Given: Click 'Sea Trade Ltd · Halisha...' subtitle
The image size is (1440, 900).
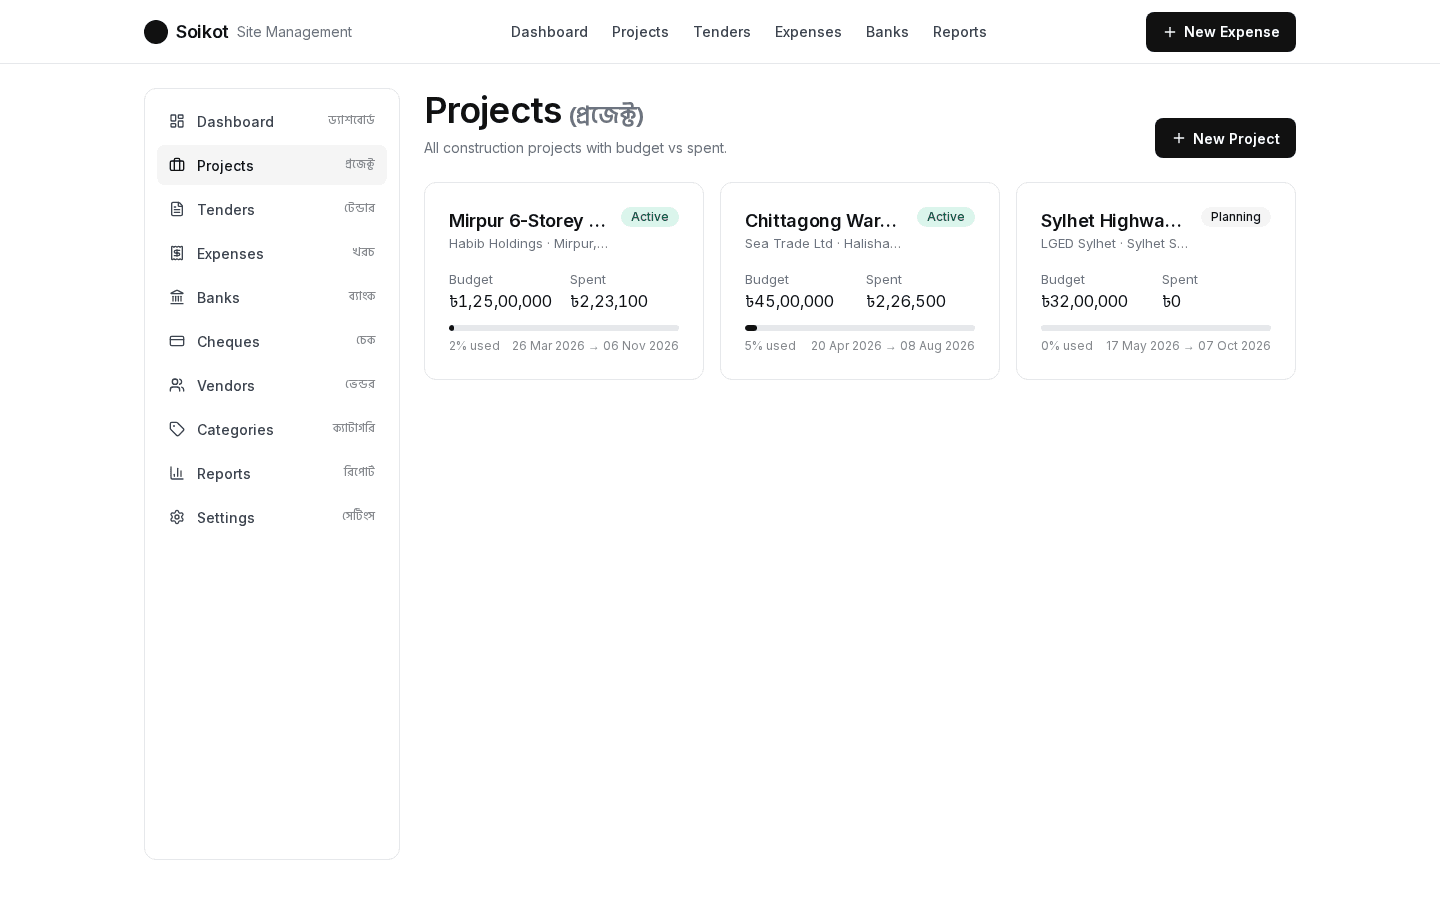Looking at the screenshot, I should tap(823, 244).
